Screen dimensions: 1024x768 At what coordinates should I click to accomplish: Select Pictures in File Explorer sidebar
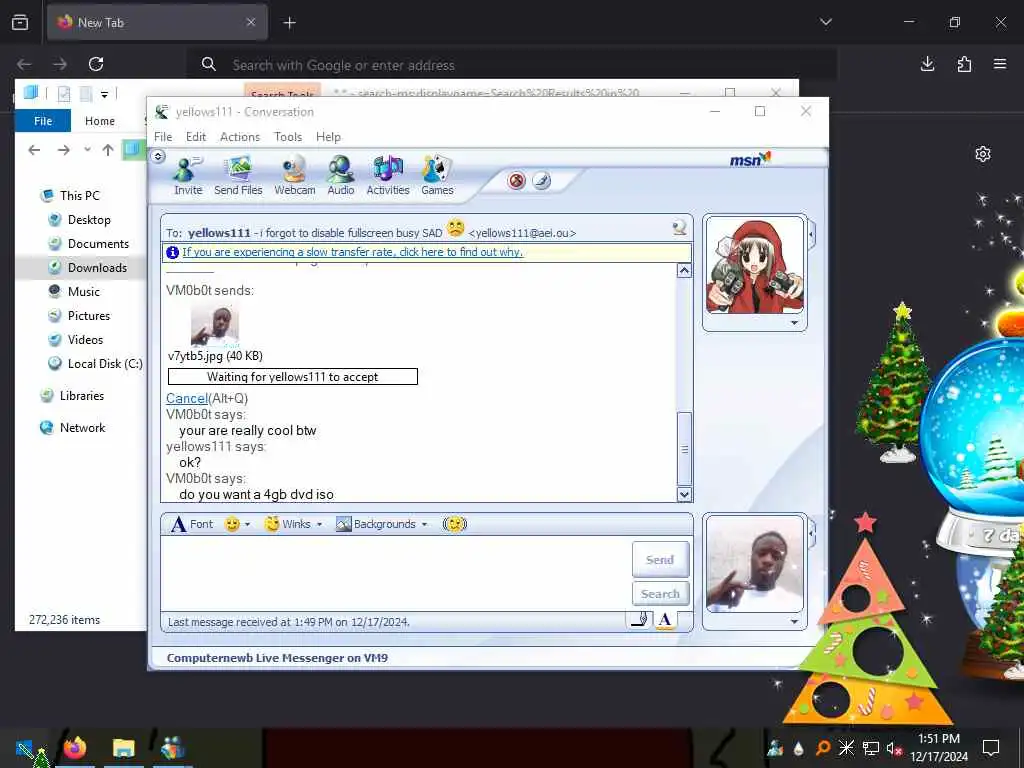(x=89, y=315)
